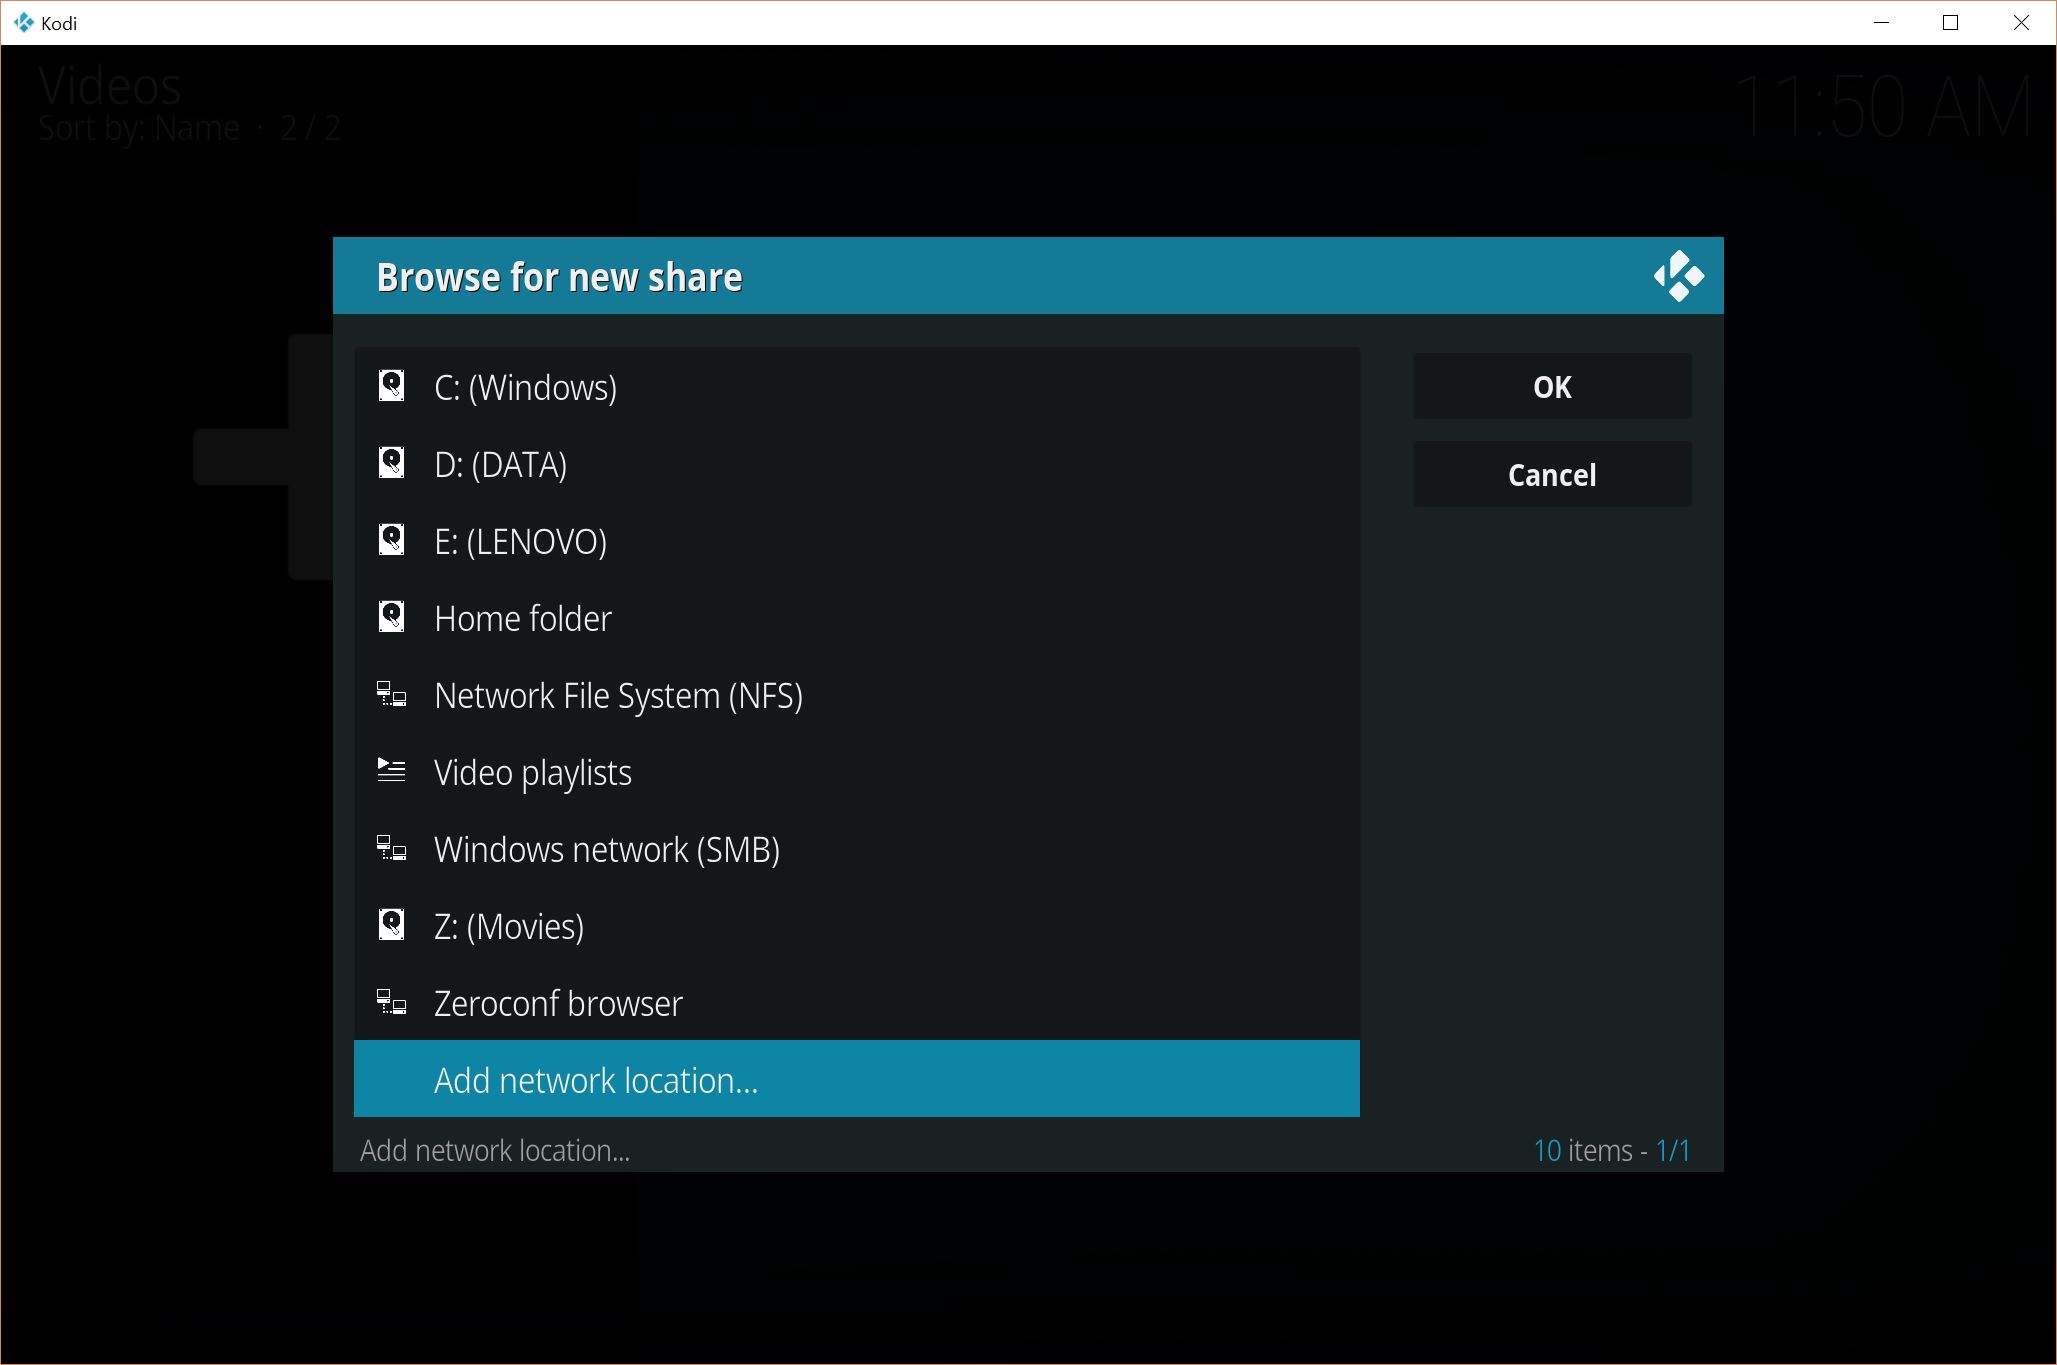Click the disk icon beside E: (LENOVO)
2057x1365 pixels.
point(391,540)
